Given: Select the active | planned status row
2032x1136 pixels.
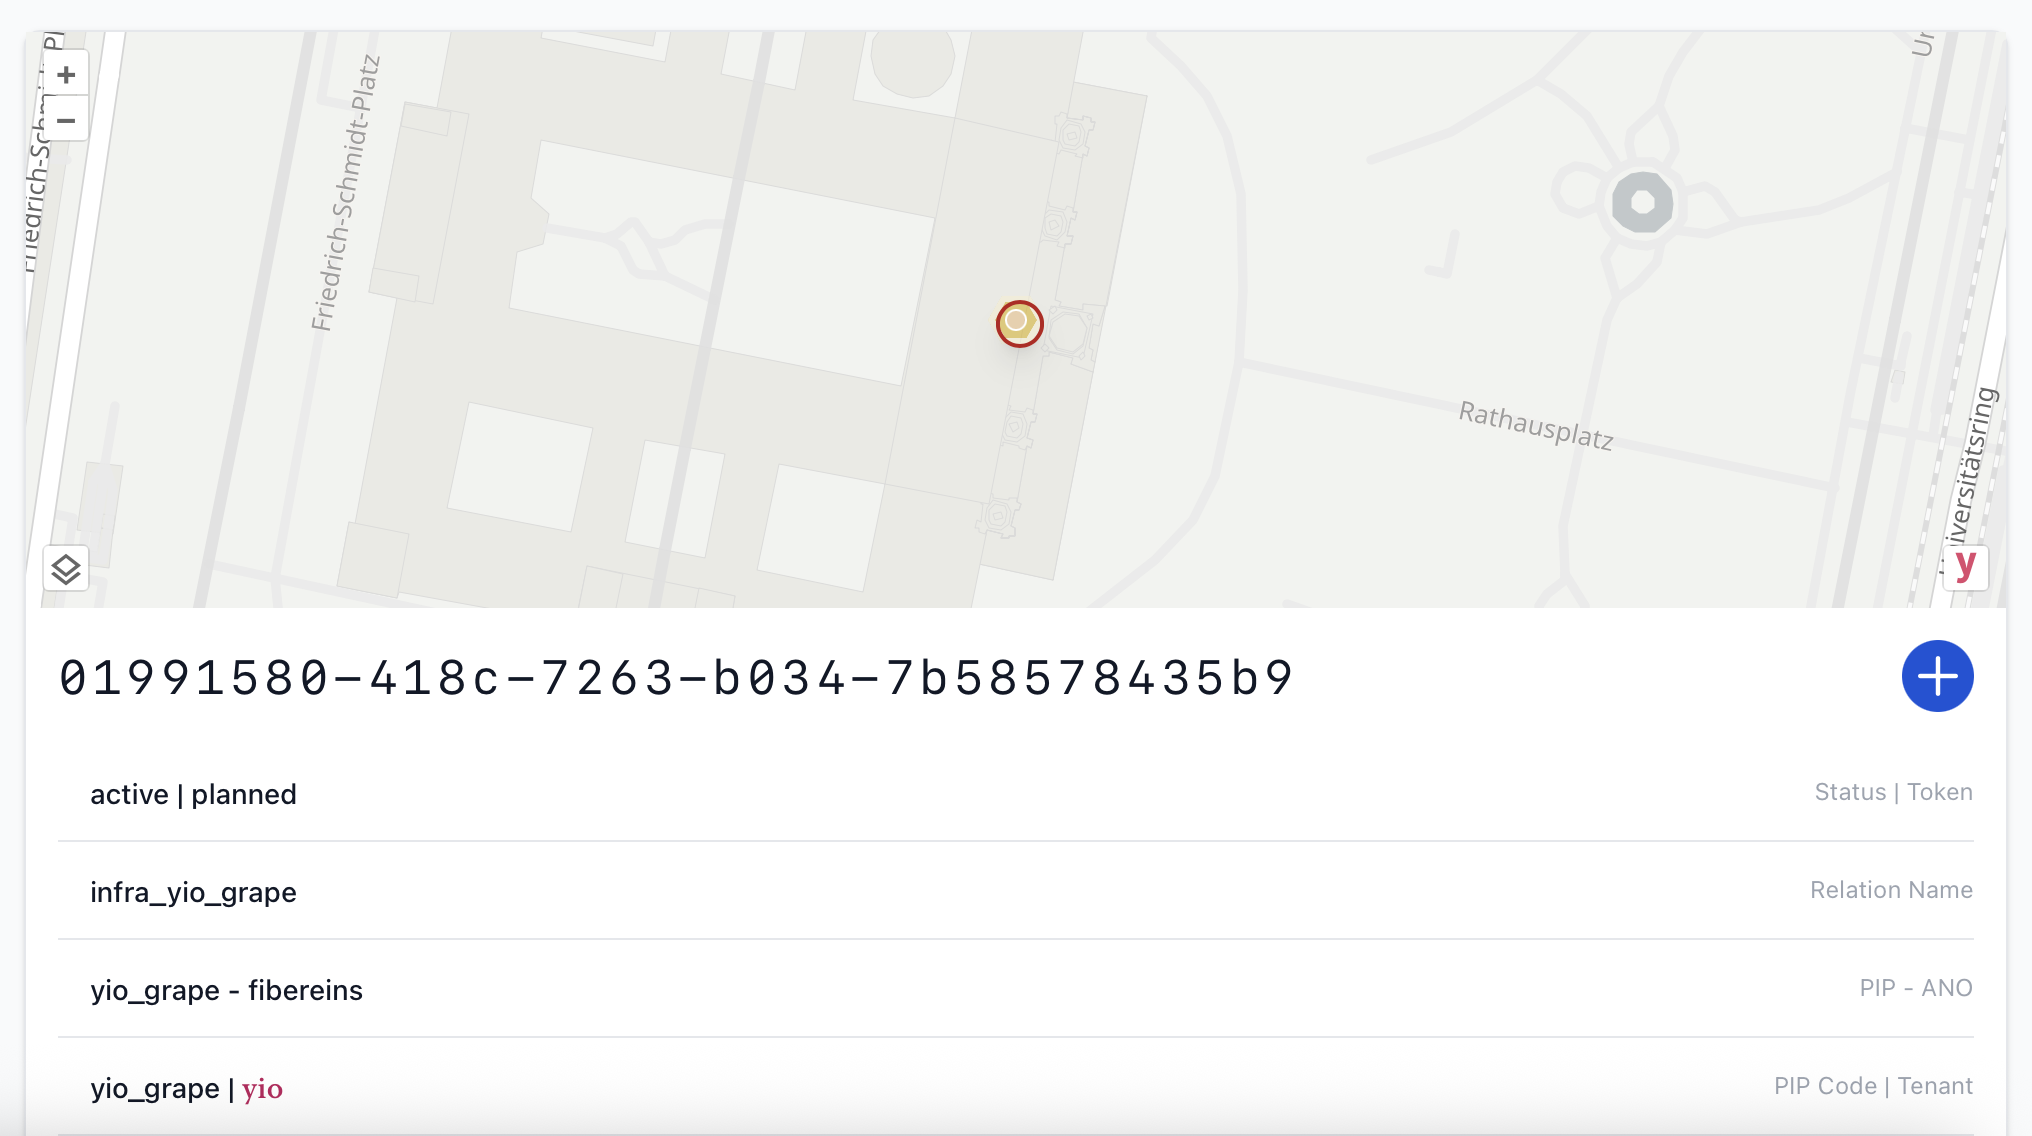Looking at the screenshot, I should [x=193, y=794].
